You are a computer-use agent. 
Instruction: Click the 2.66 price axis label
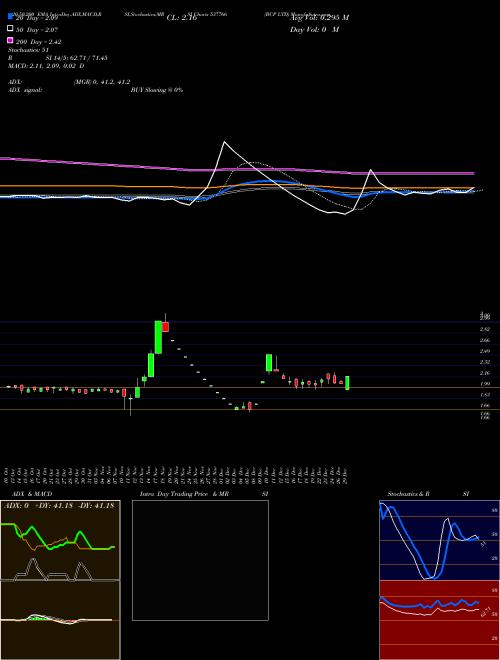point(484,340)
